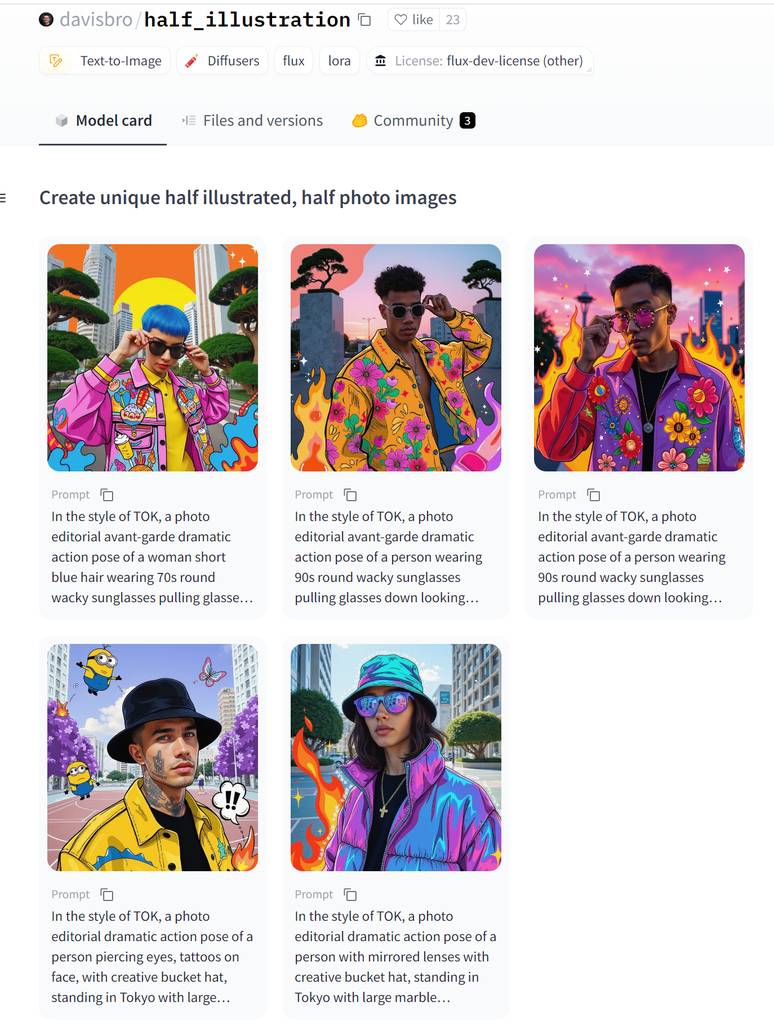This screenshot has height=1024, width=774.
Task: Open the blue-haired woman thumbnail
Action: click(x=153, y=358)
